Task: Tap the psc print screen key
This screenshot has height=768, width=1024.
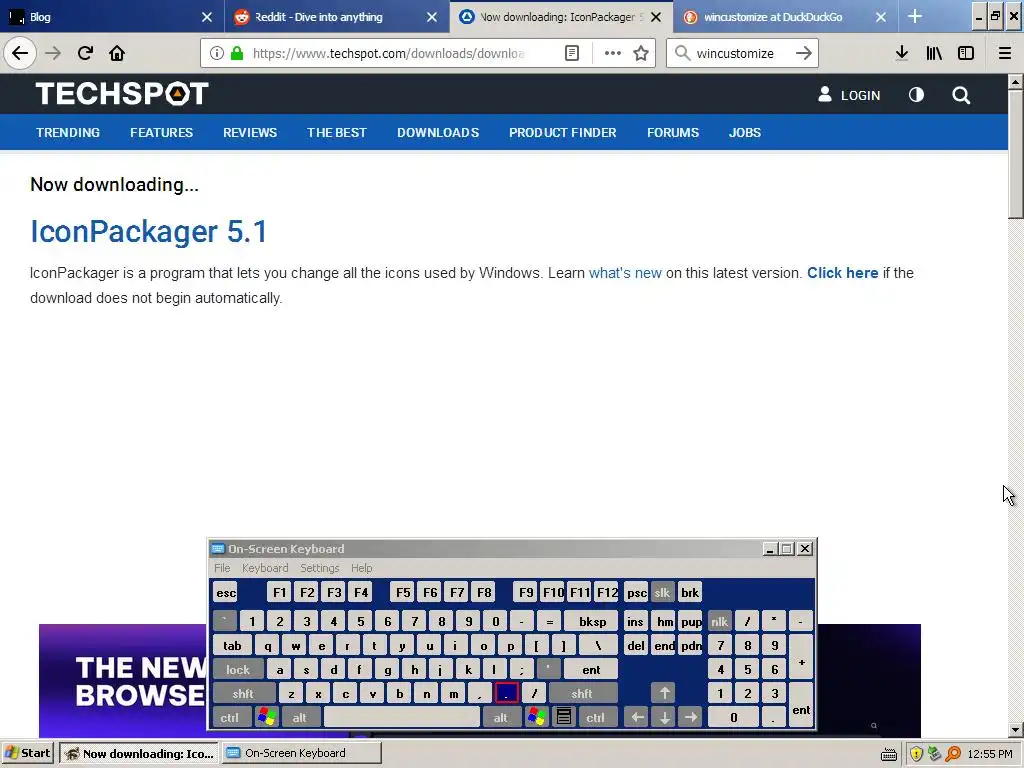Action: coord(637,592)
